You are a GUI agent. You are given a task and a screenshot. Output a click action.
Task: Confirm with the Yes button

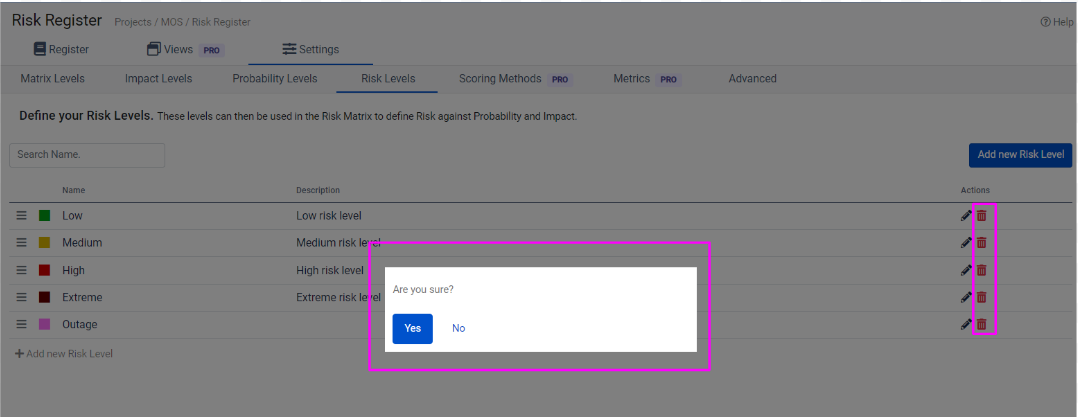pos(412,328)
